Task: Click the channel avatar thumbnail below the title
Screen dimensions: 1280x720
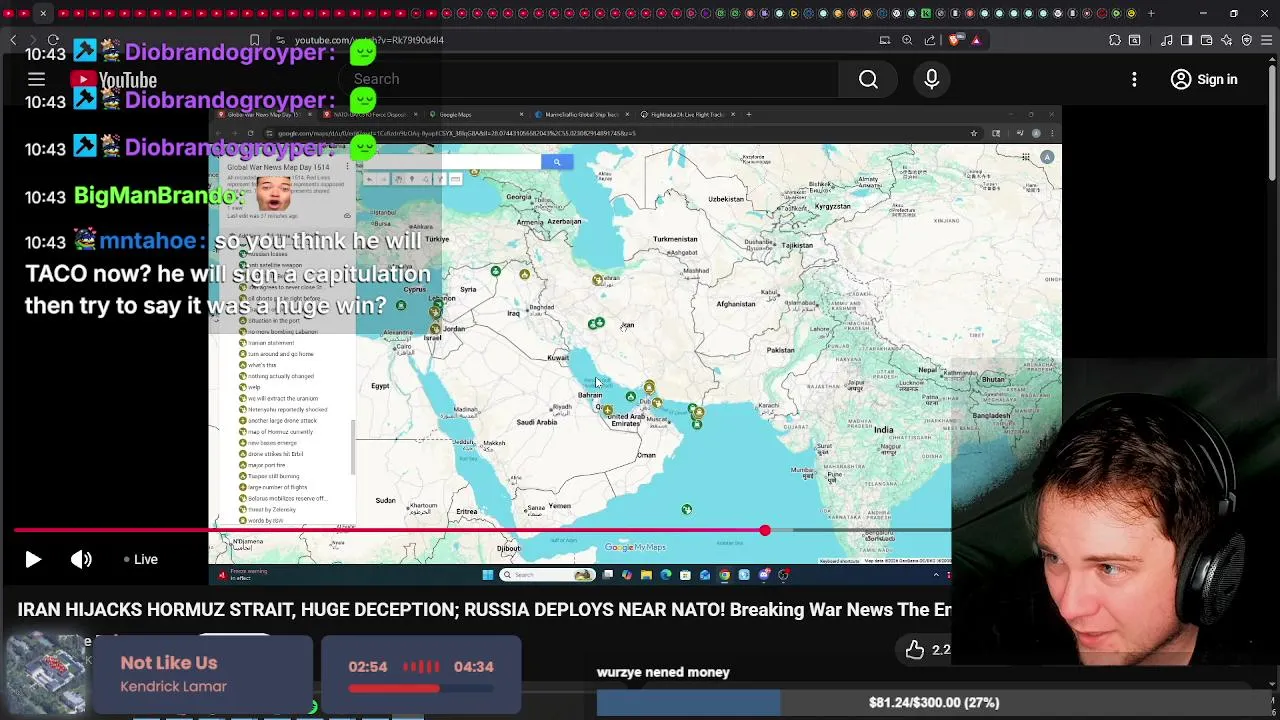Action: click(46, 674)
